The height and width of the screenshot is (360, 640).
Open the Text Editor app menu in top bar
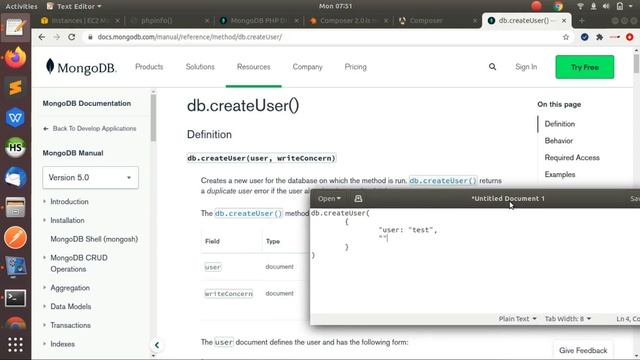point(74,6)
